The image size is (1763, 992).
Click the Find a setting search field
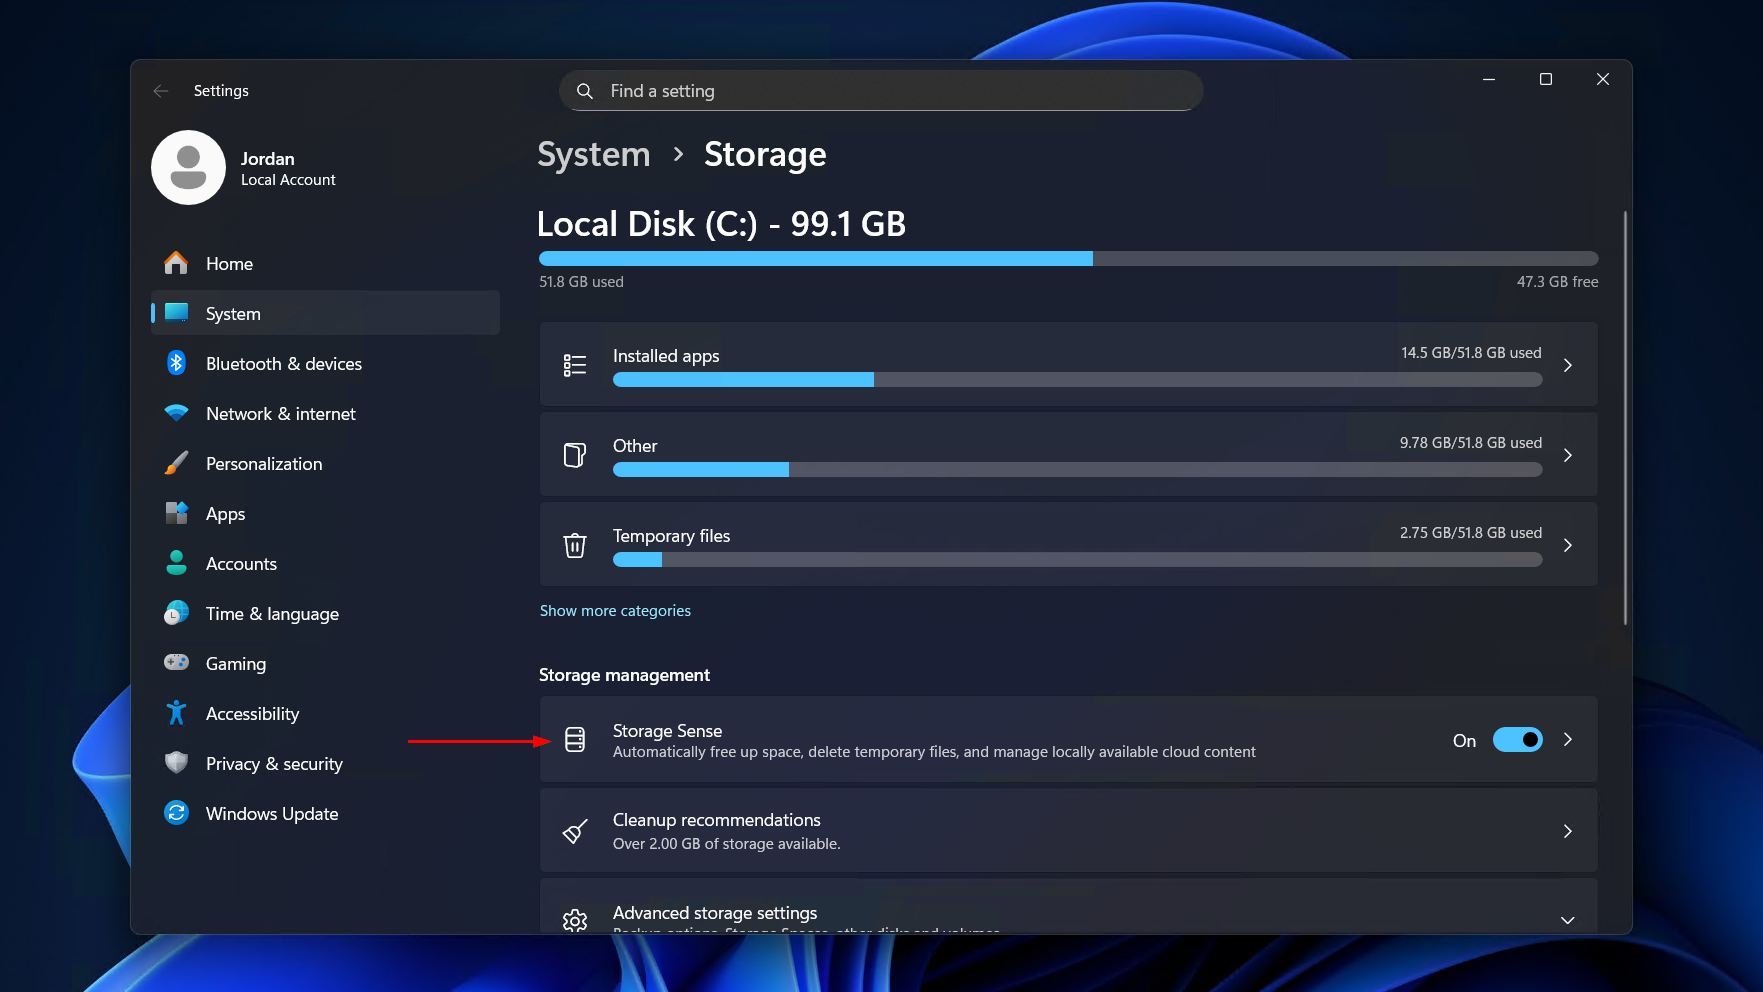tap(880, 90)
